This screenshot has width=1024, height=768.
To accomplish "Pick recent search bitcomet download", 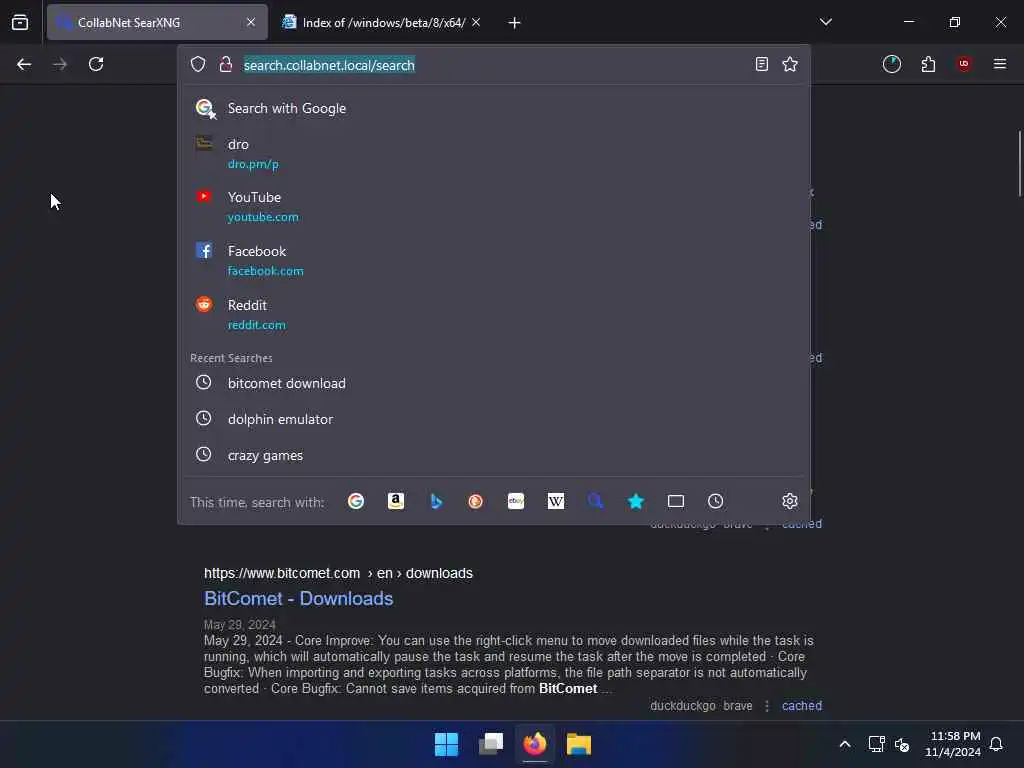I will (494, 383).
